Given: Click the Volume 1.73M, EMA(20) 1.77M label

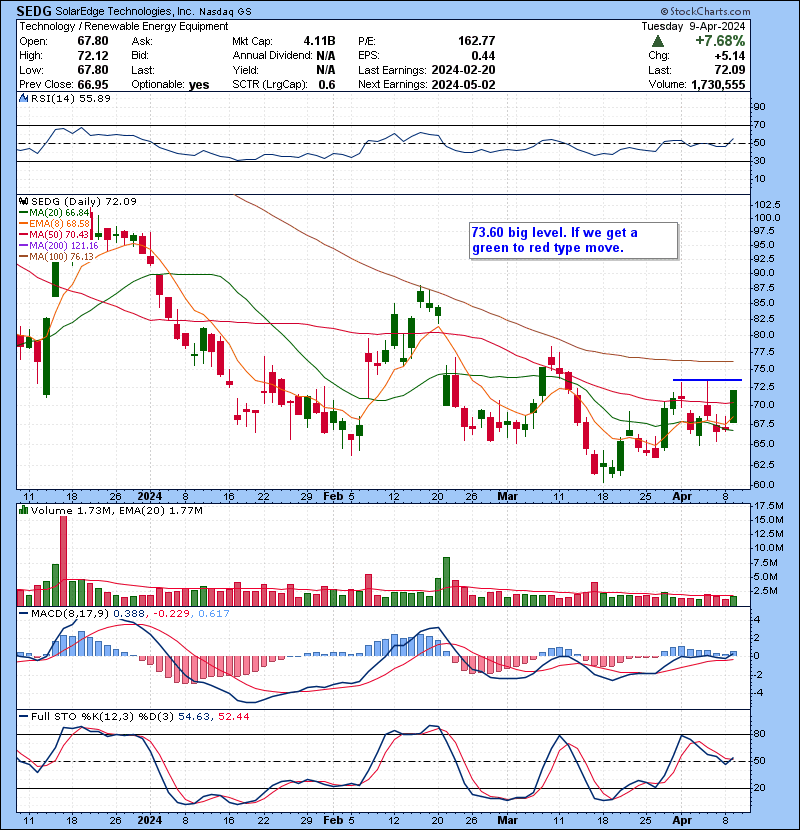Looking at the screenshot, I should point(116,511).
